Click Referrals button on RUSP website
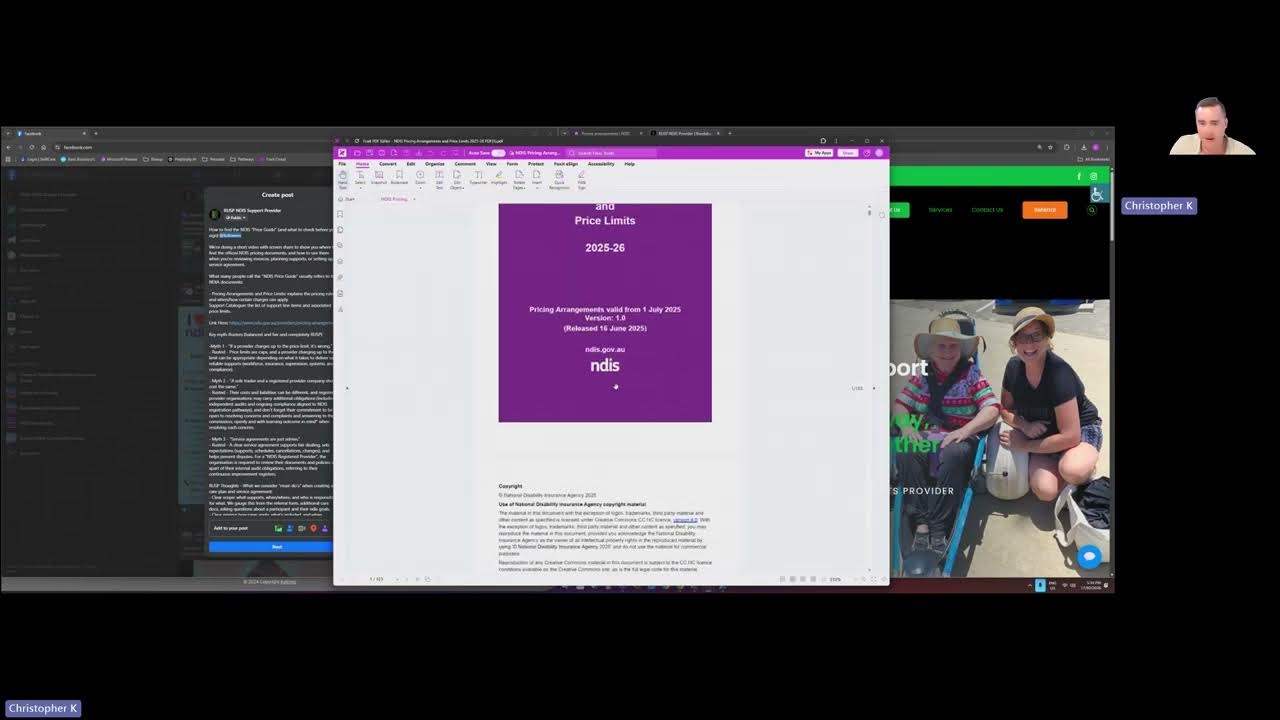This screenshot has width=1280, height=720. [x=1045, y=210]
